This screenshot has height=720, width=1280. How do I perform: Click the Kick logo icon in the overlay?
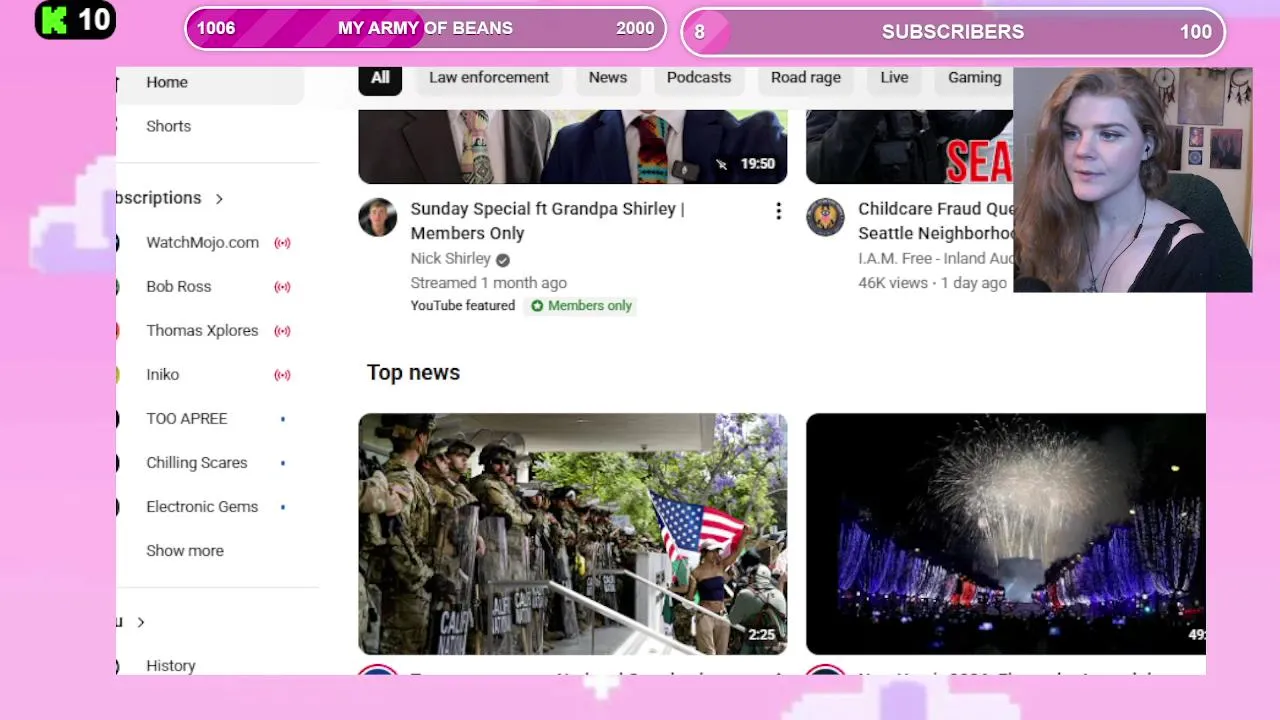point(54,20)
